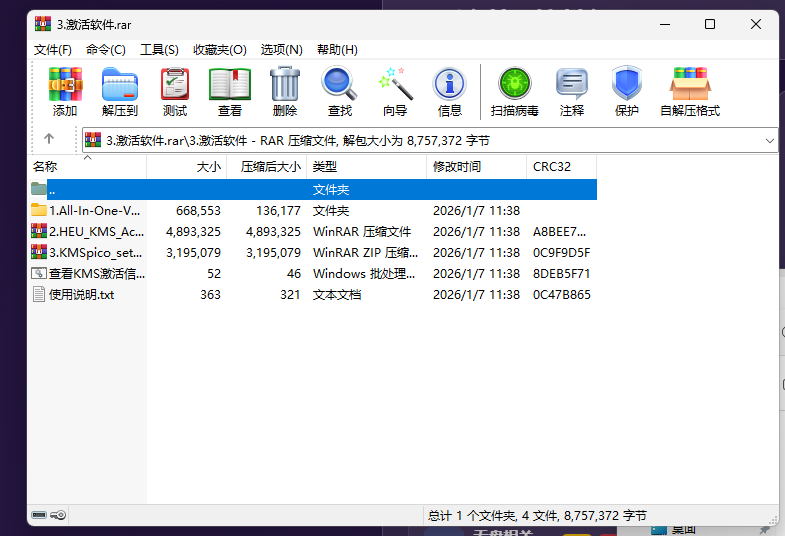Image resolution: width=785 pixels, height=536 pixels.
Task: Select the 3.KMSpico_set... archive icon
Action: click(x=39, y=252)
